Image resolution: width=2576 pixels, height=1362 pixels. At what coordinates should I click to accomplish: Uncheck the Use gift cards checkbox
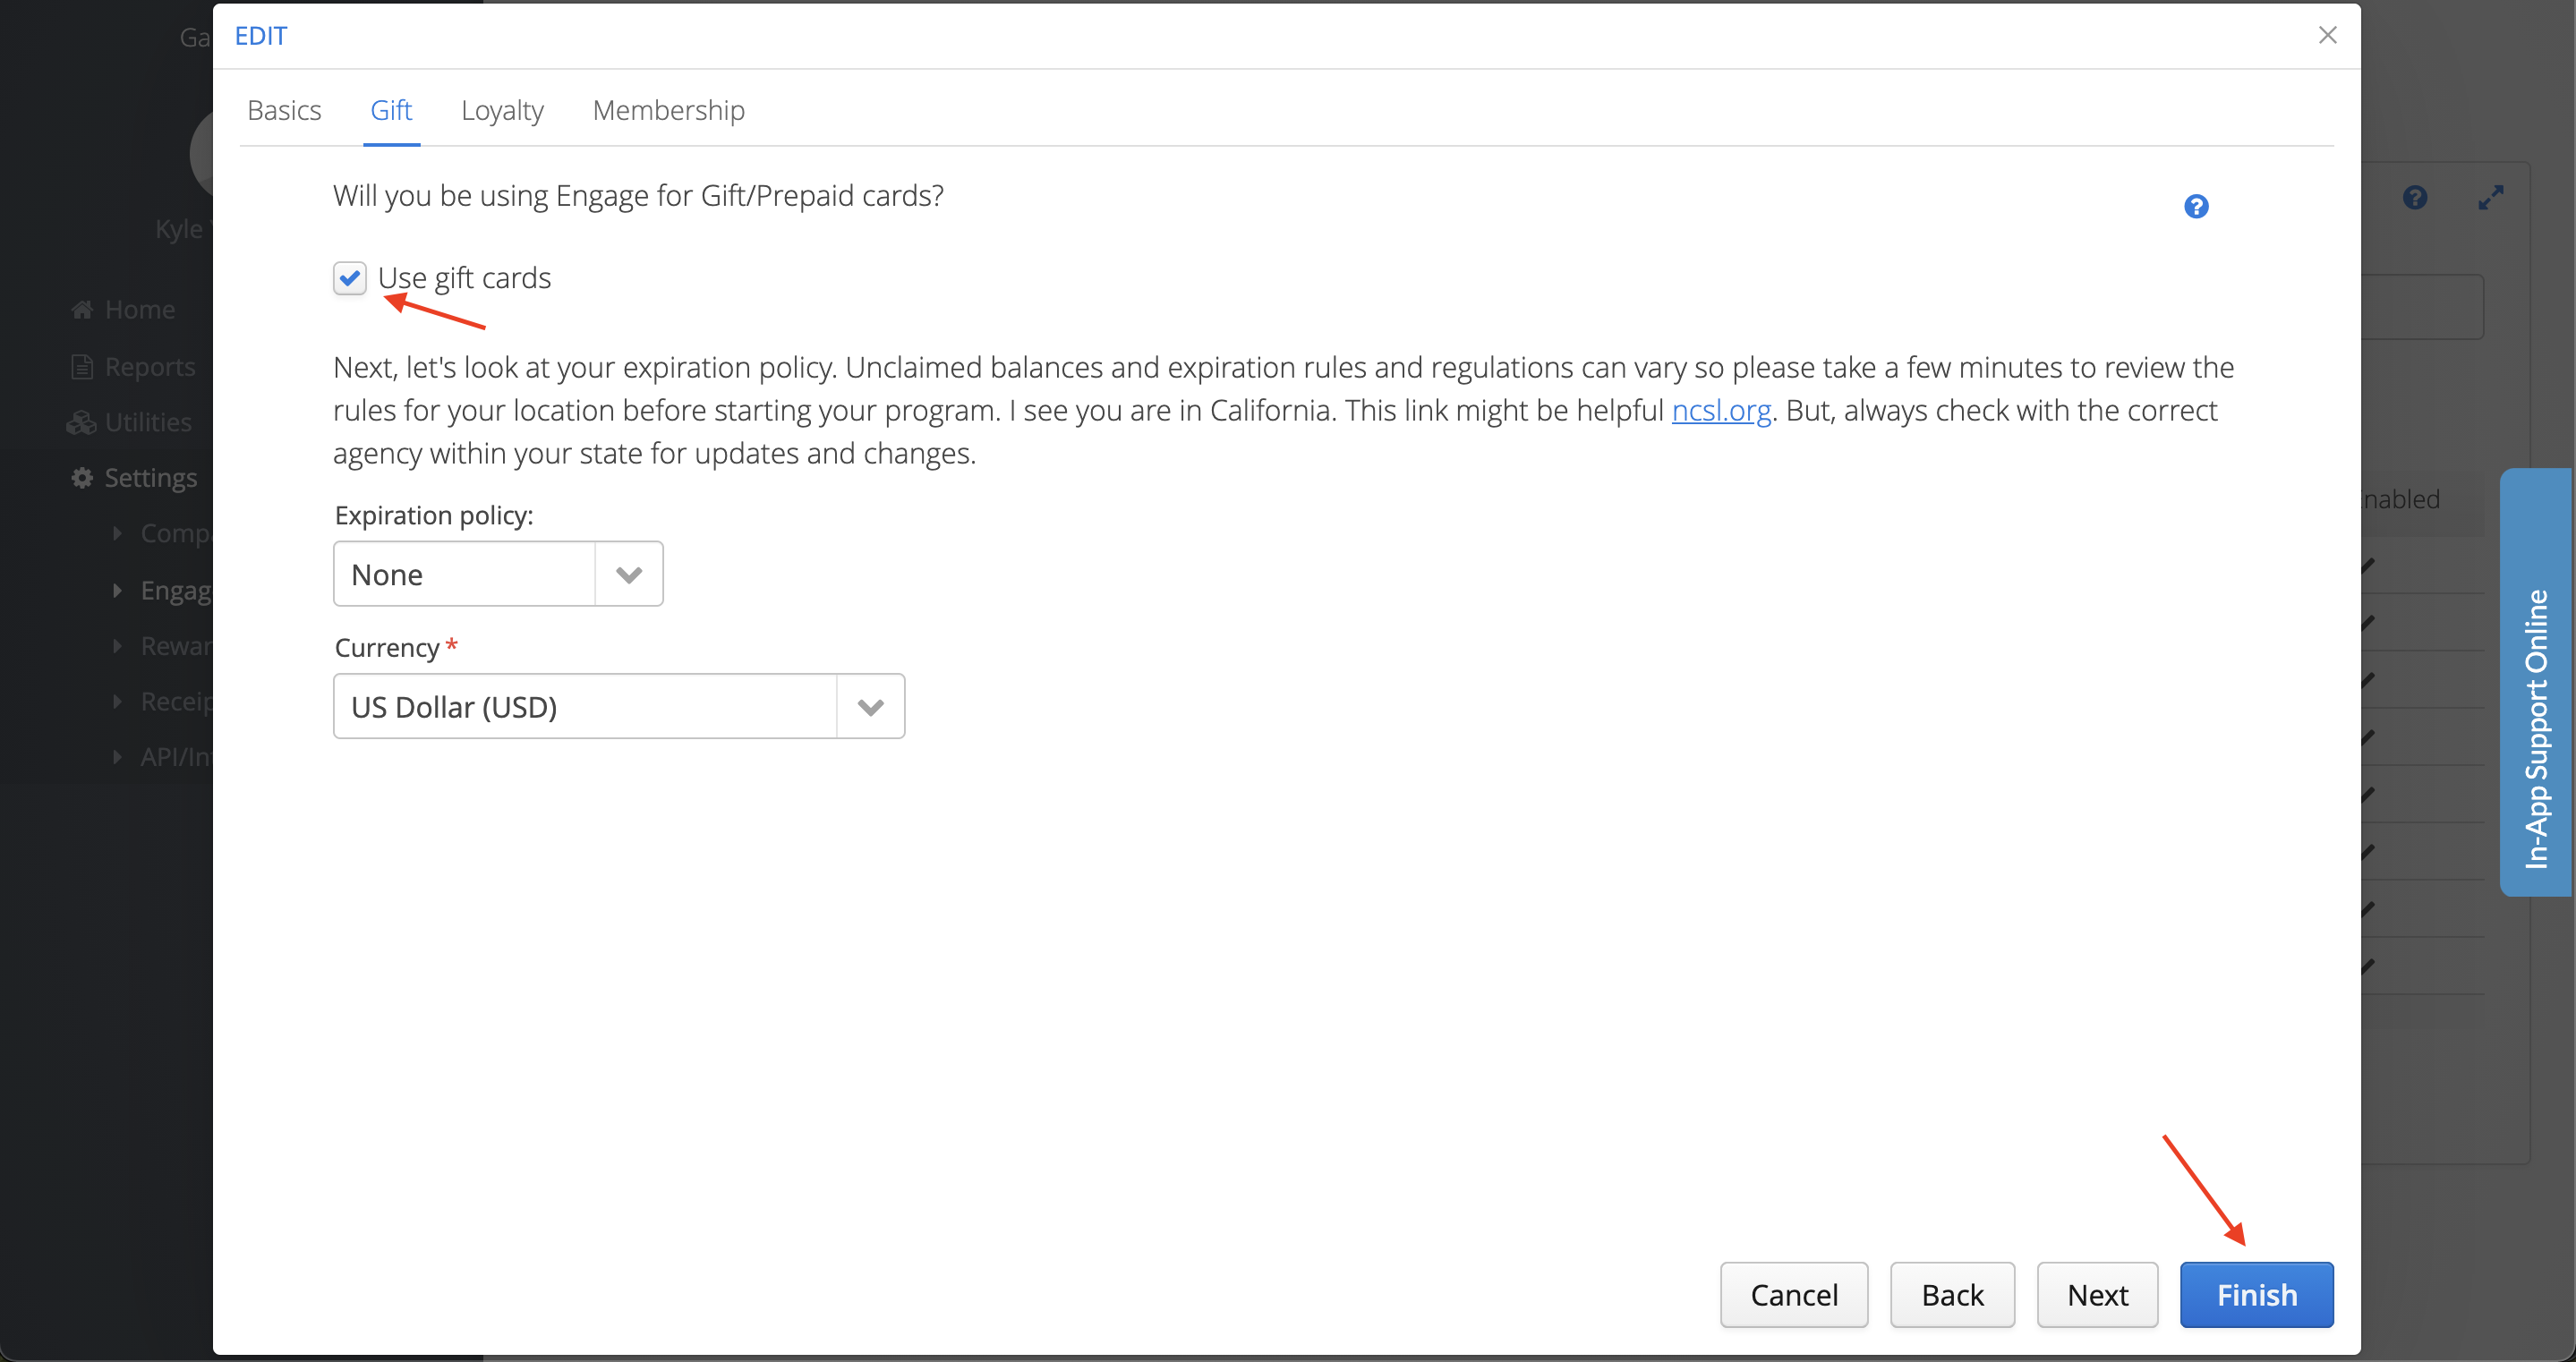(x=350, y=278)
